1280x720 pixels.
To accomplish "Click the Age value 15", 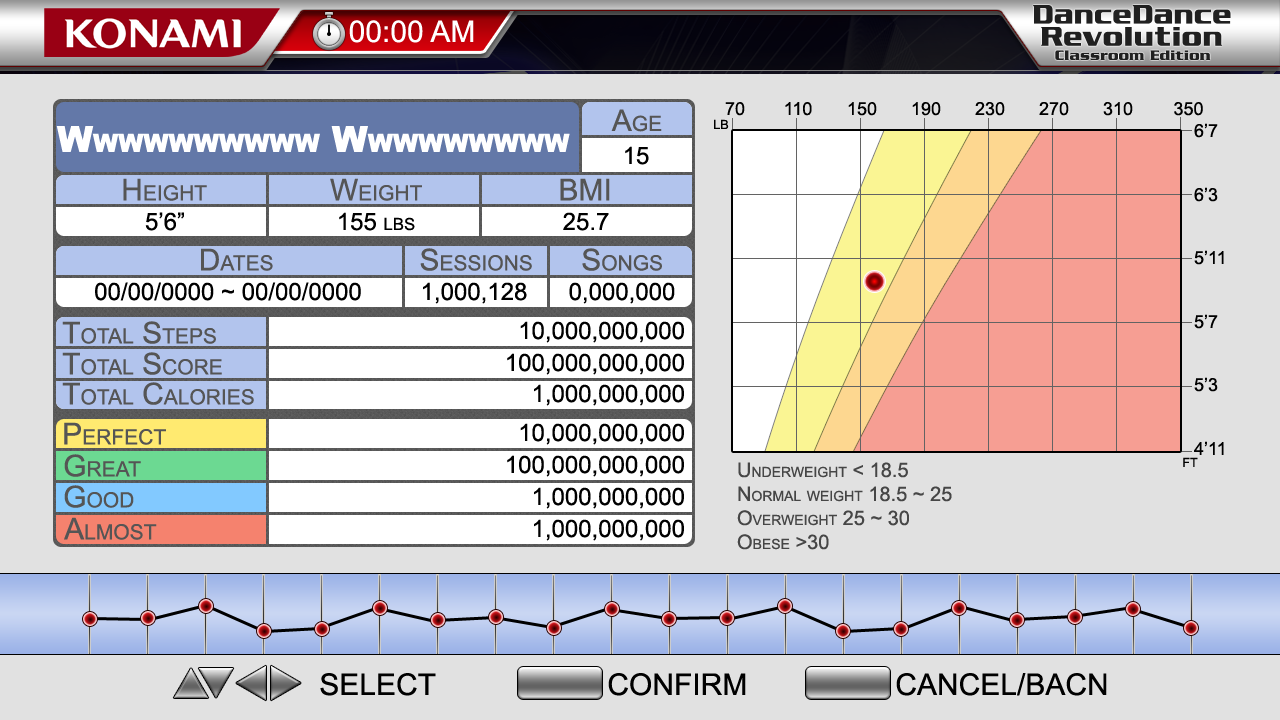I will 636,156.
